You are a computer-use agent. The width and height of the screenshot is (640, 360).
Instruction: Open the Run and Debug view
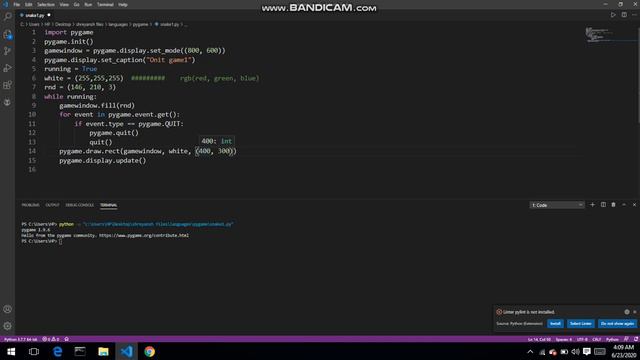click(7, 68)
